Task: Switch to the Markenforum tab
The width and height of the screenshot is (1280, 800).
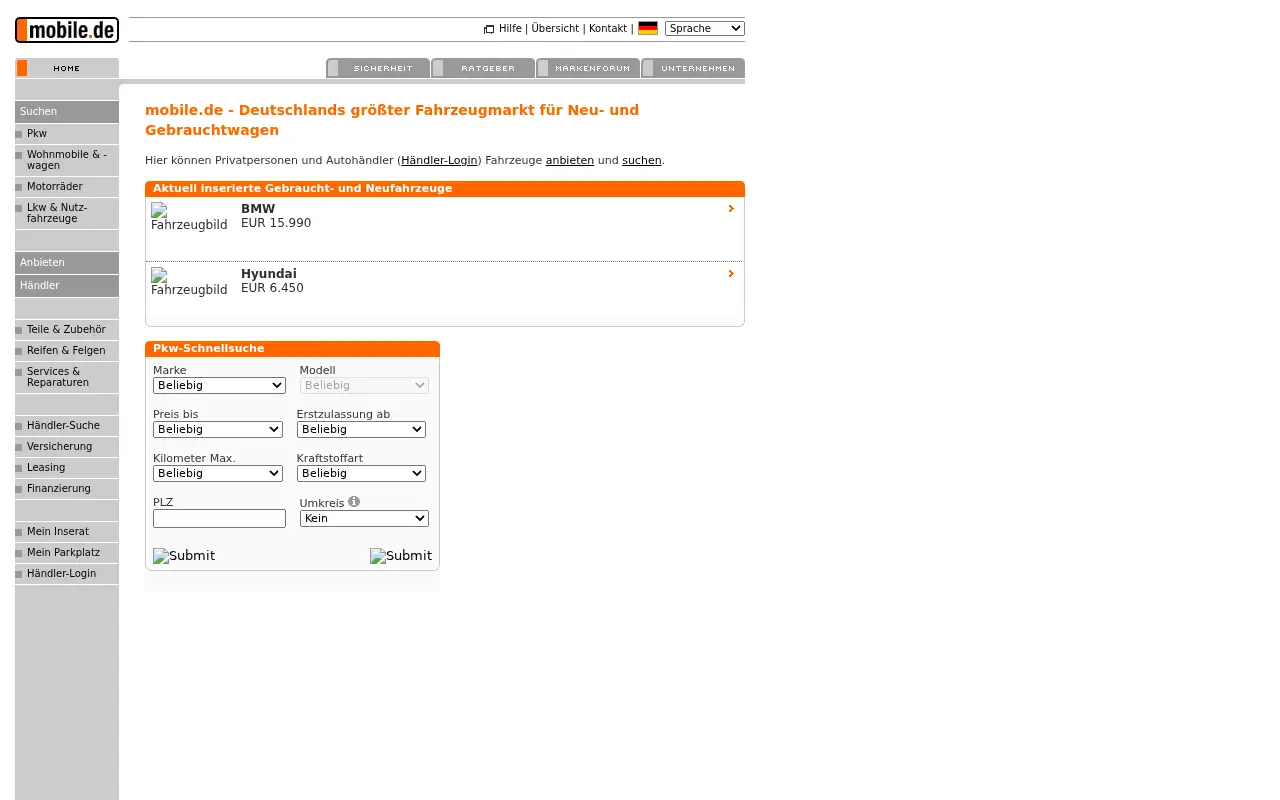Action: (588, 68)
